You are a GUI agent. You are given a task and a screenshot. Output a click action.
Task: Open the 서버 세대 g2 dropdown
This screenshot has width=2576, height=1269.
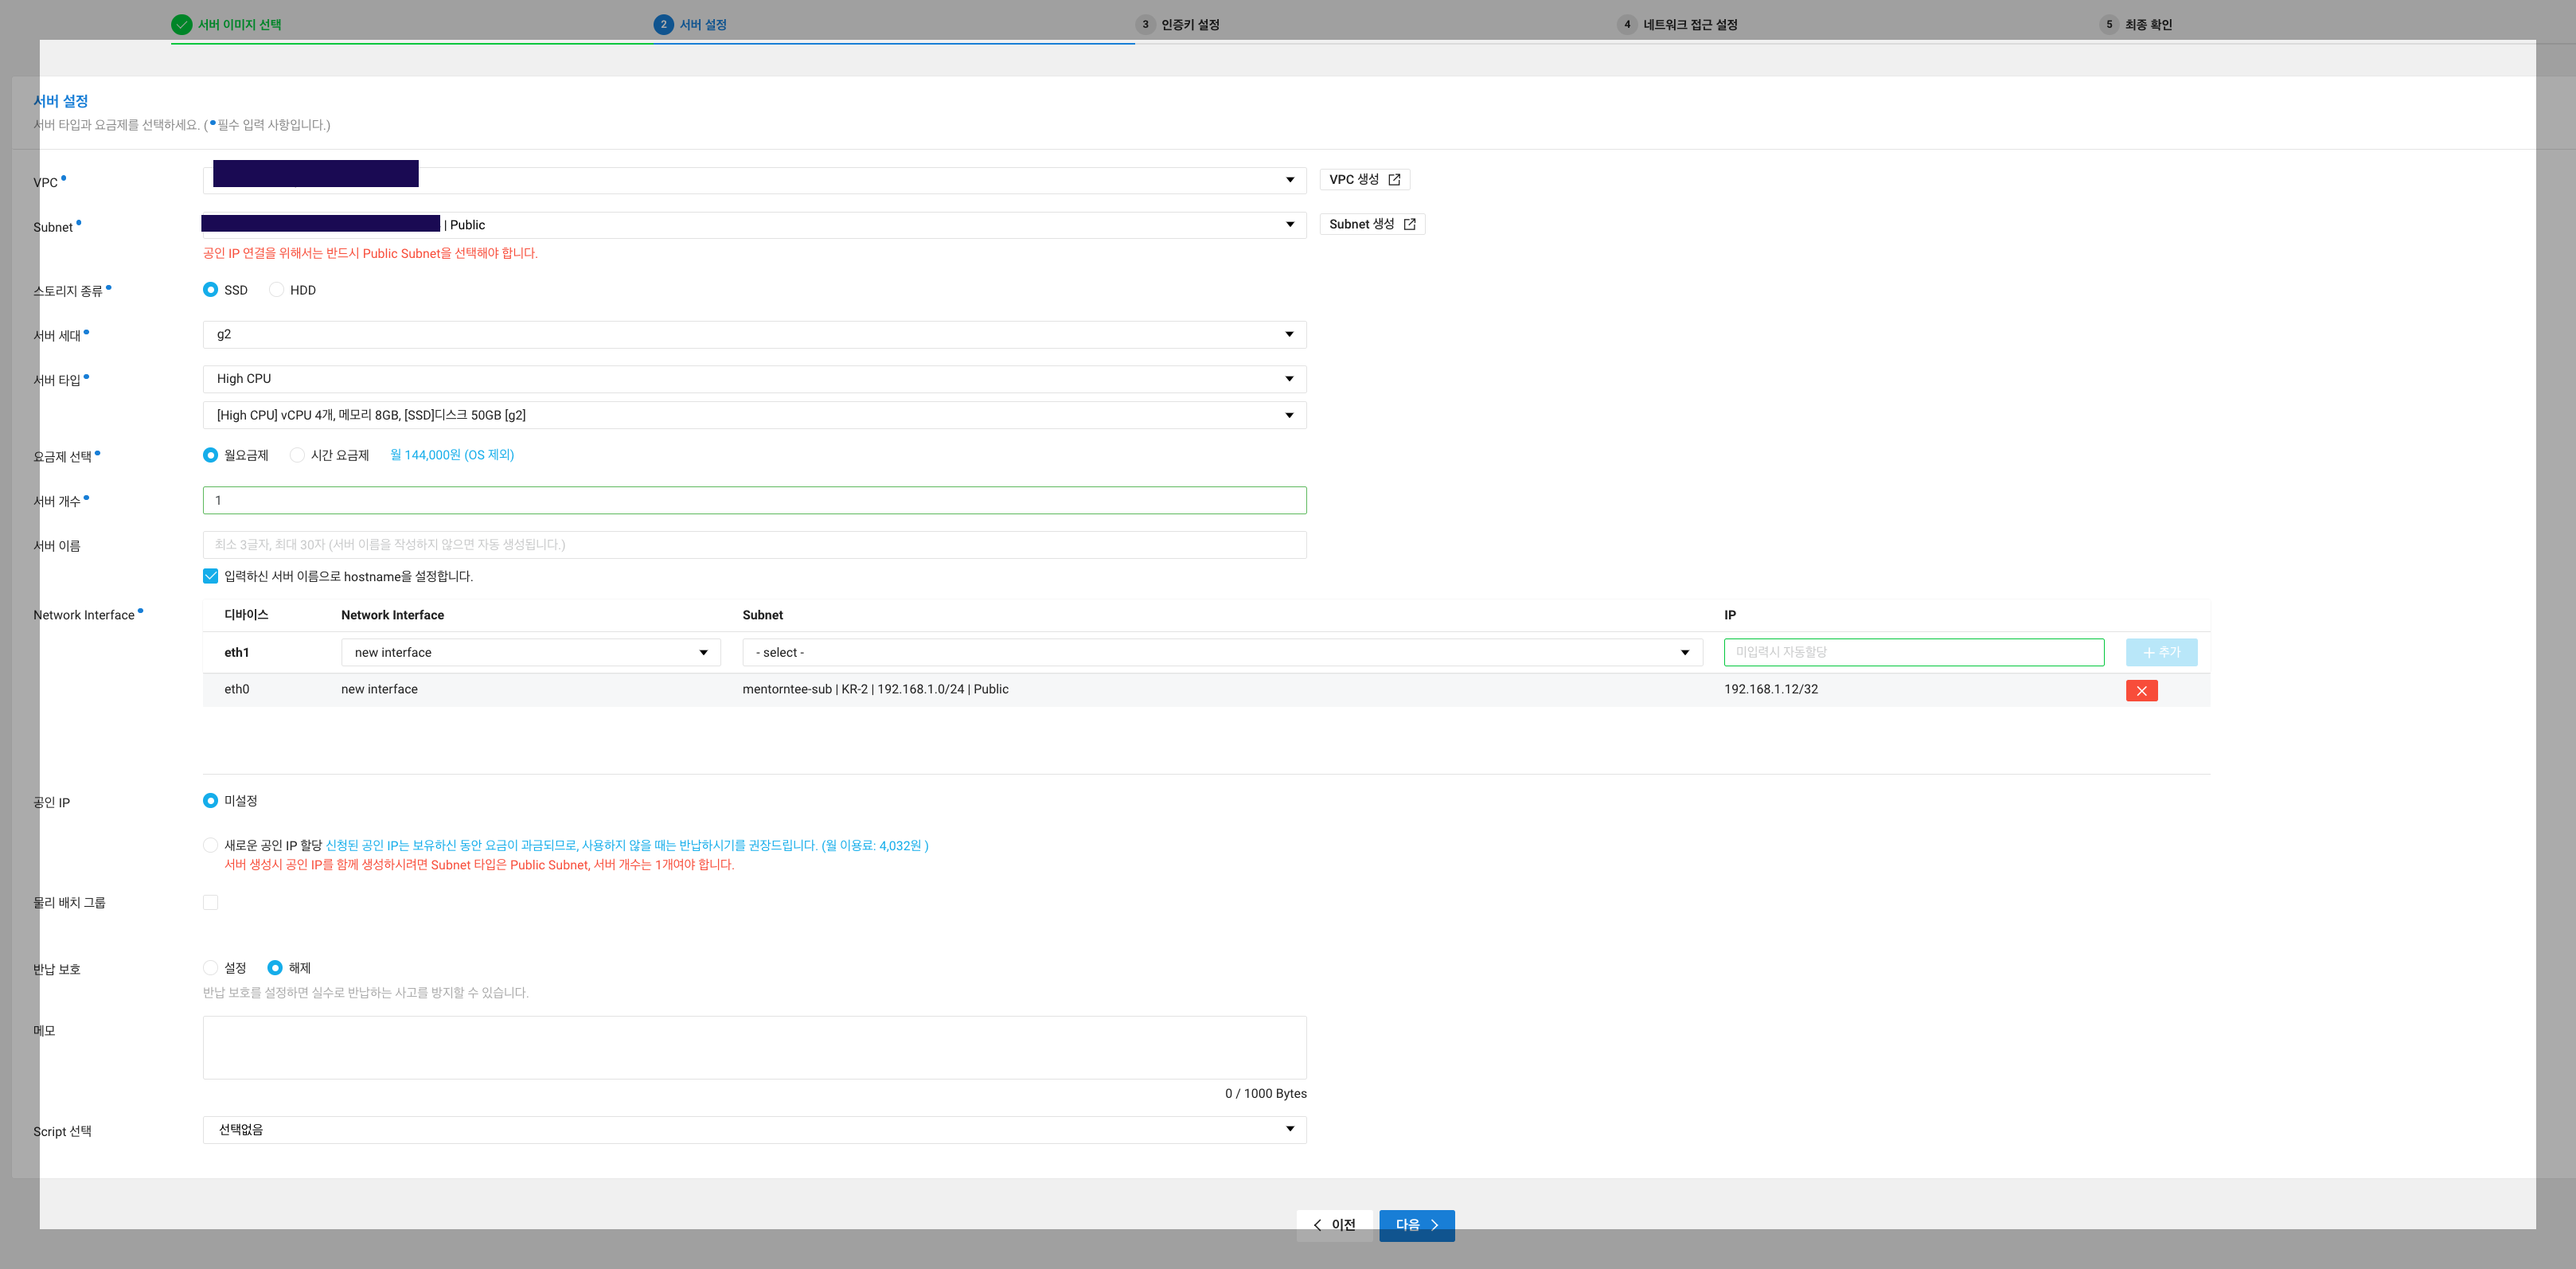coord(754,334)
